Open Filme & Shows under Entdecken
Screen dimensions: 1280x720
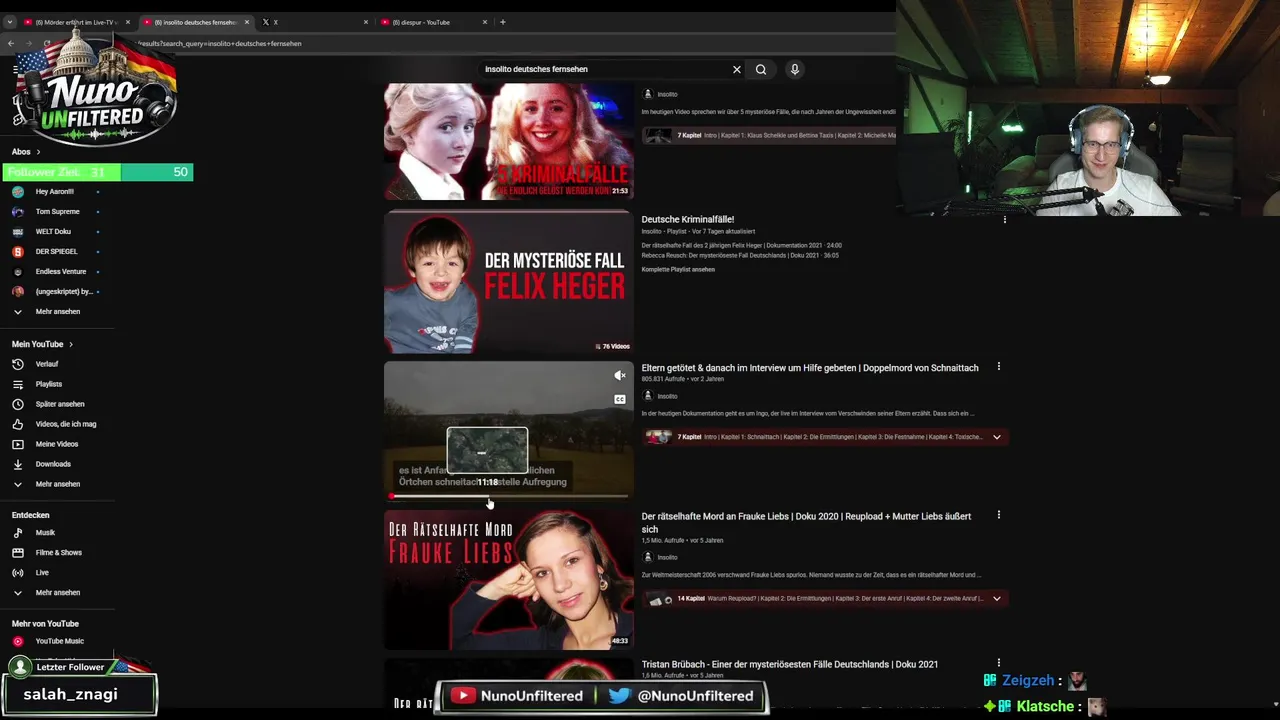57,553
